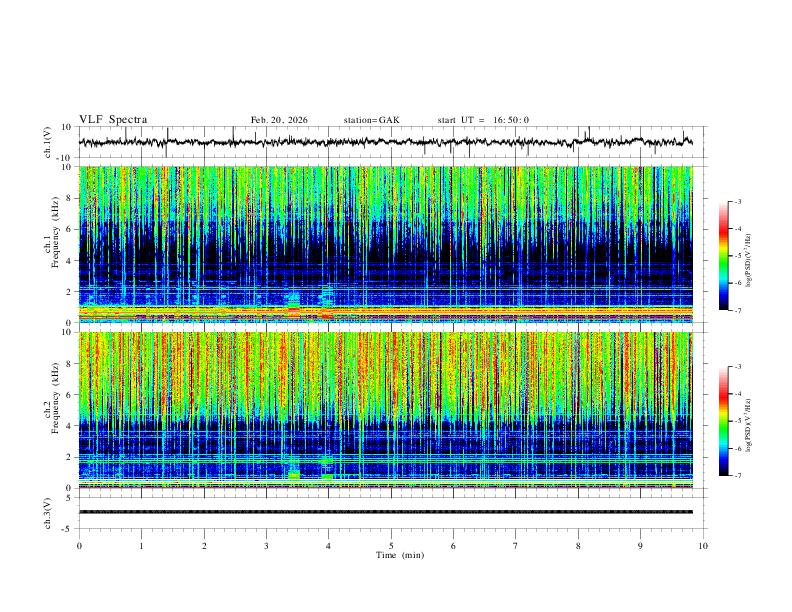Viewport: 792px width, 612px height.
Task: Select the "ch.2 Frequency (kHz)" axis label
Action: [52, 398]
